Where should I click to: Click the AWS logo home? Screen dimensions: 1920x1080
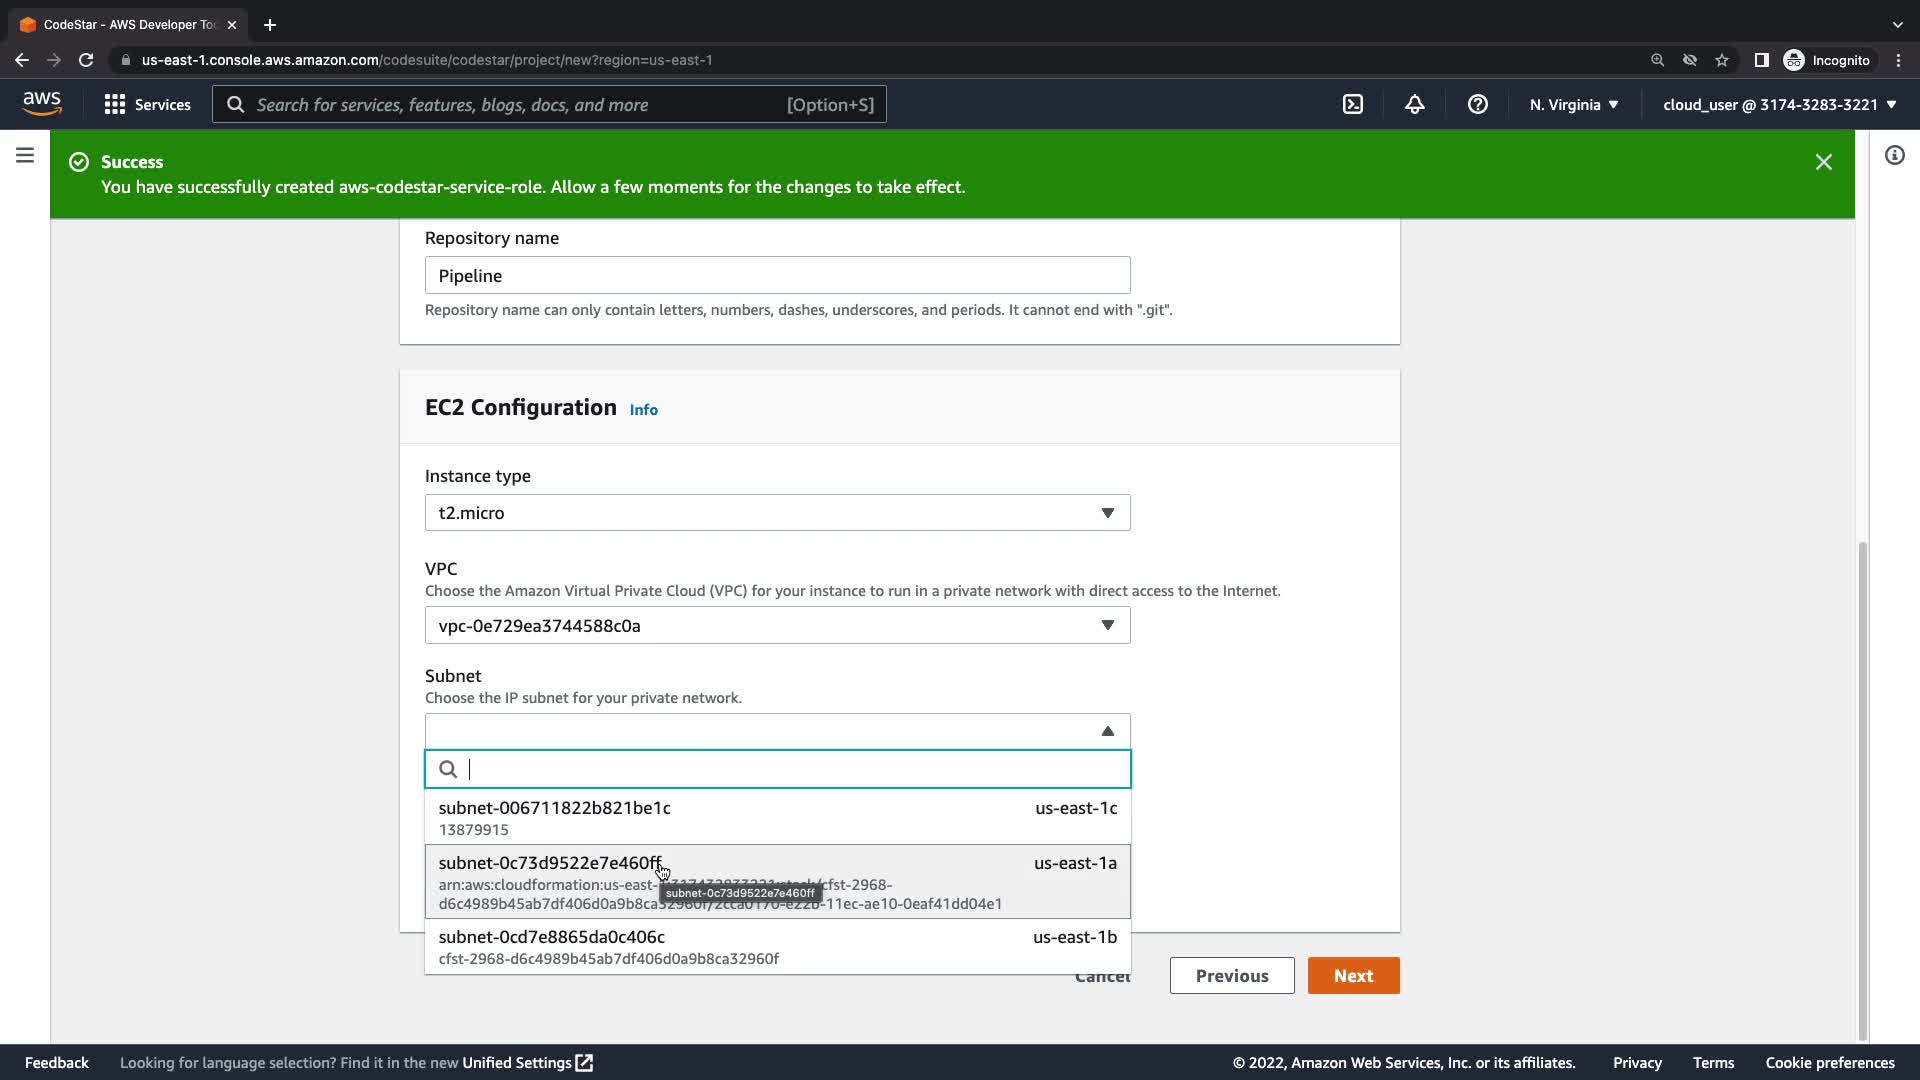[42, 103]
